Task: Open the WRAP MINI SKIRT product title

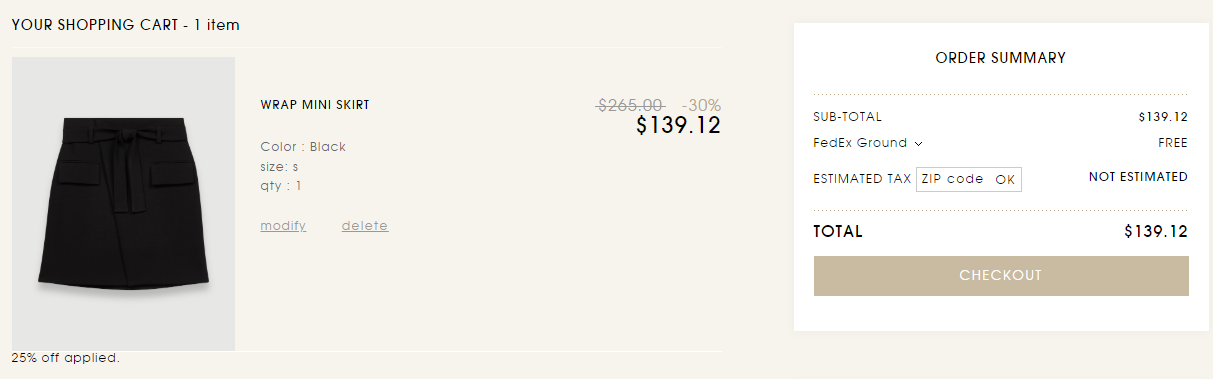Action: pyautogui.click(x=315, y=105)
